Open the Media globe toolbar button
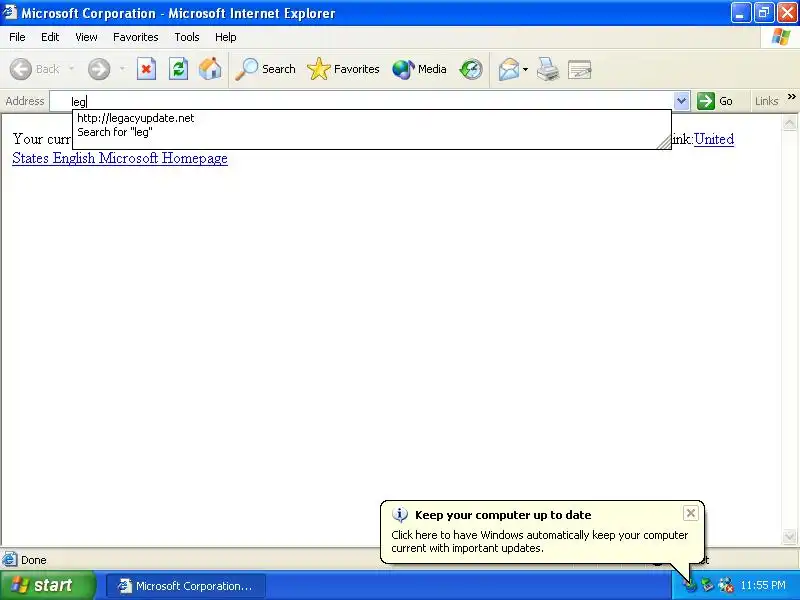The height and width of the screenshot is (600, 800). (419, 69)
